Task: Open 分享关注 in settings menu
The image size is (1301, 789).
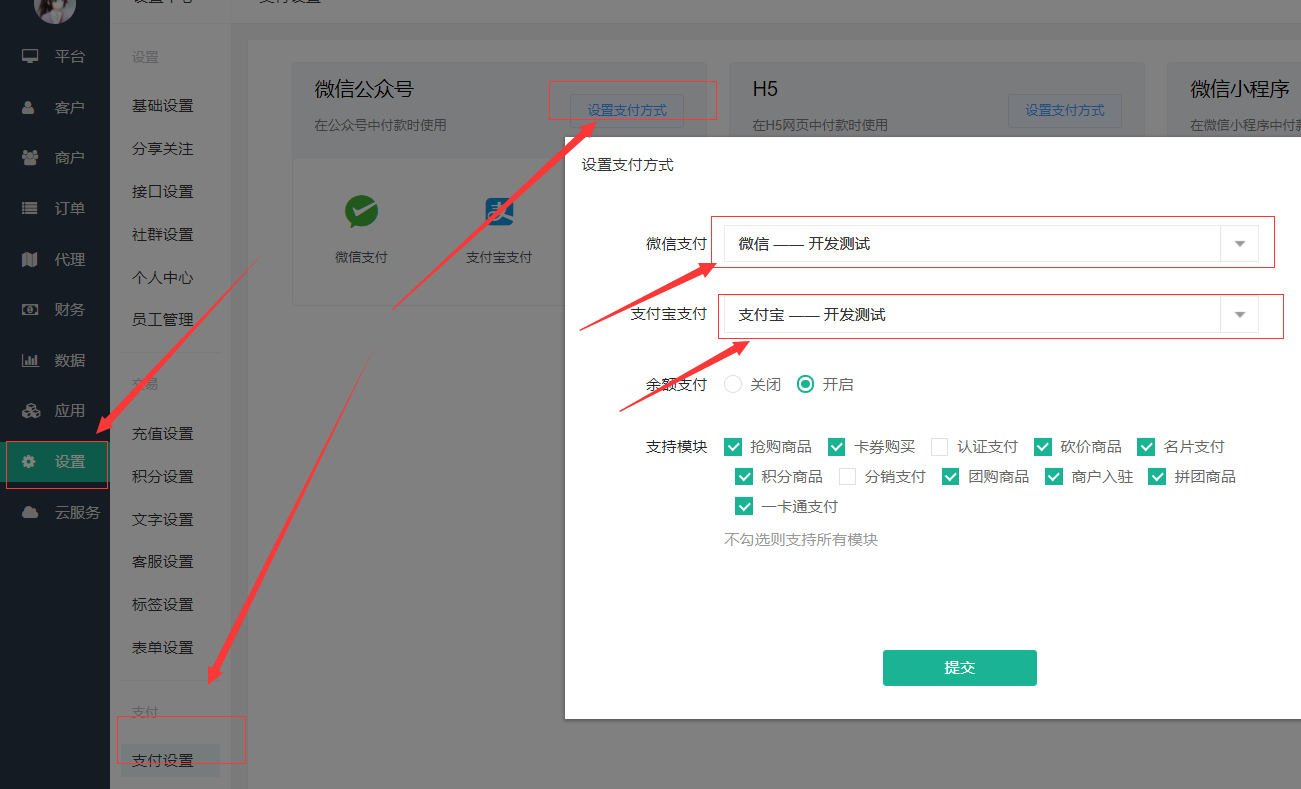Action: point(163,148)
